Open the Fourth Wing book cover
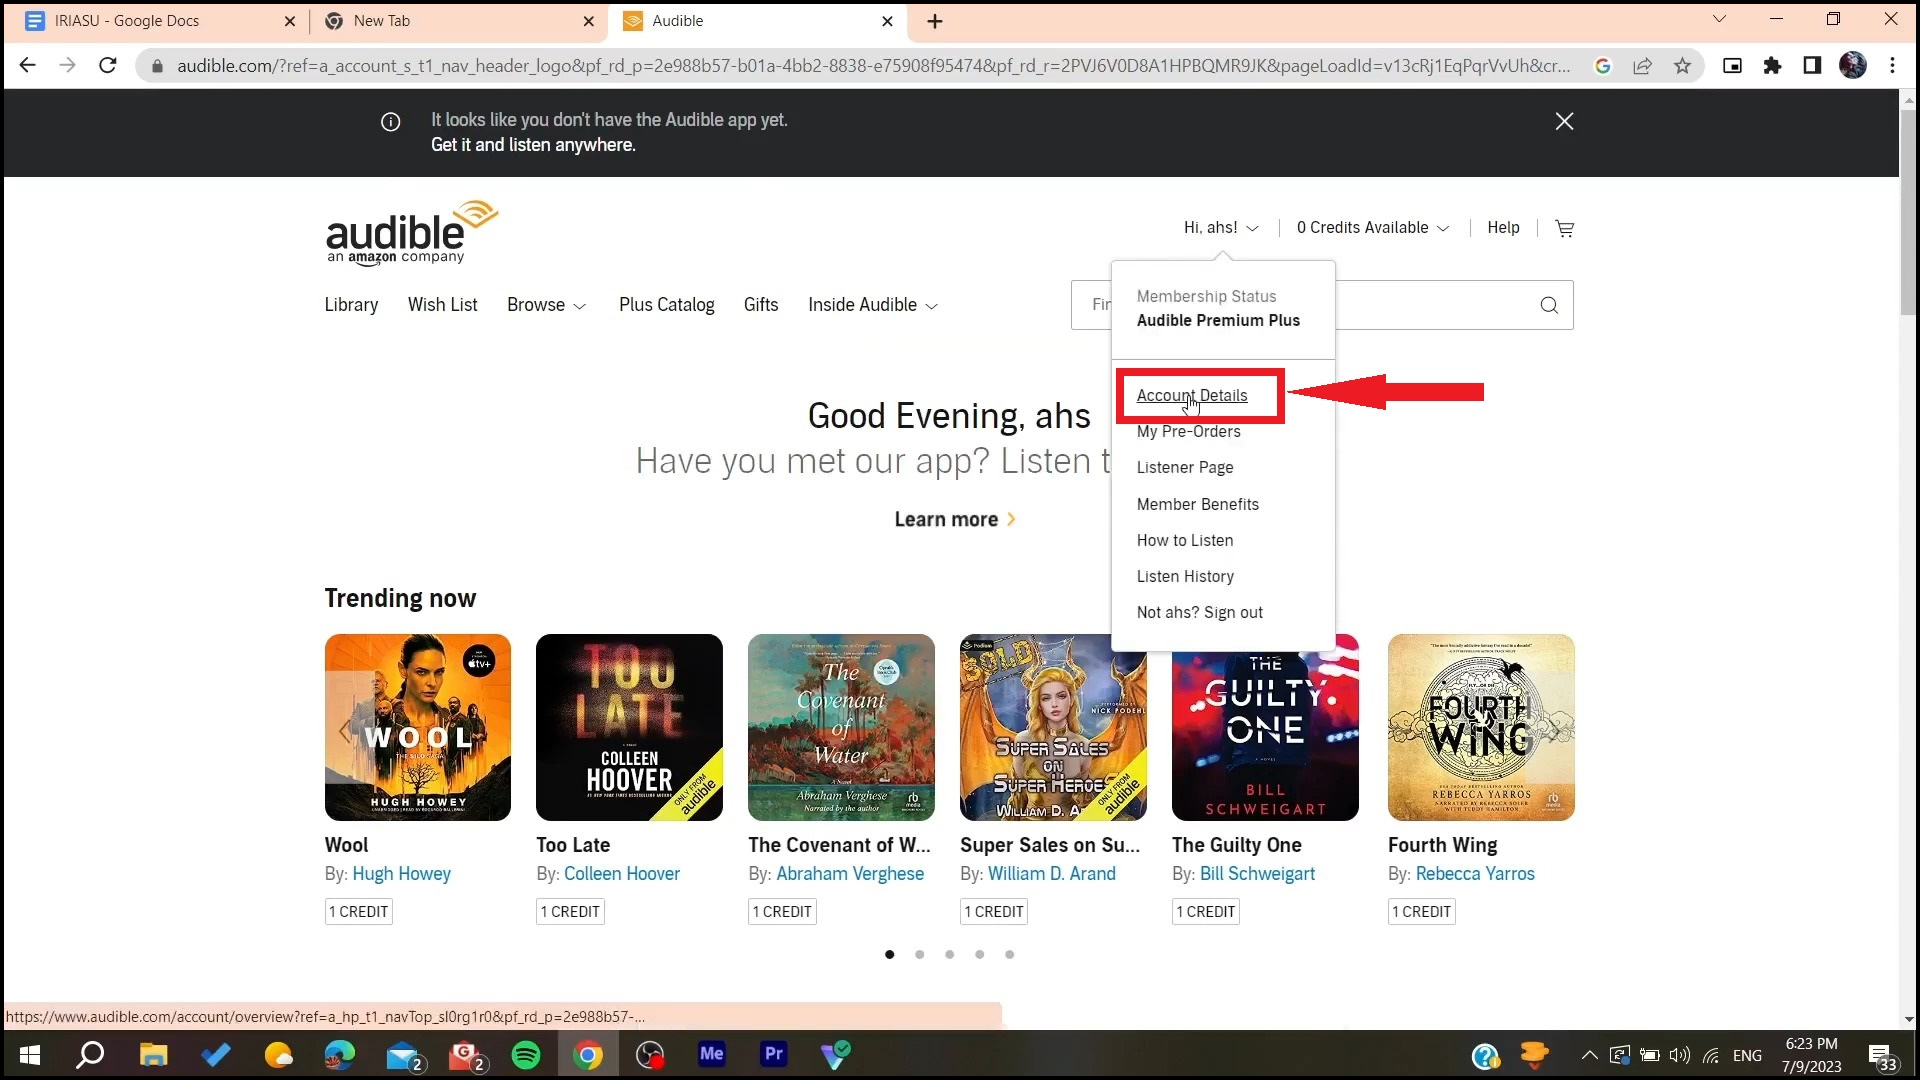Viewport: 1920px width, 1080px height. pos(1480,727)
